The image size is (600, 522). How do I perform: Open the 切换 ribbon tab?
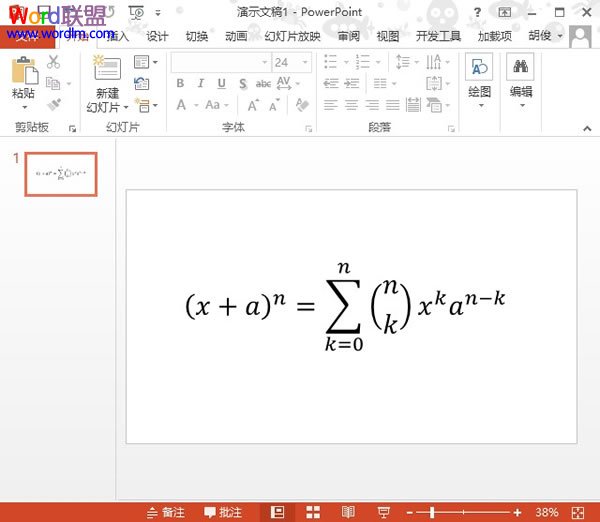click(197, 36)
